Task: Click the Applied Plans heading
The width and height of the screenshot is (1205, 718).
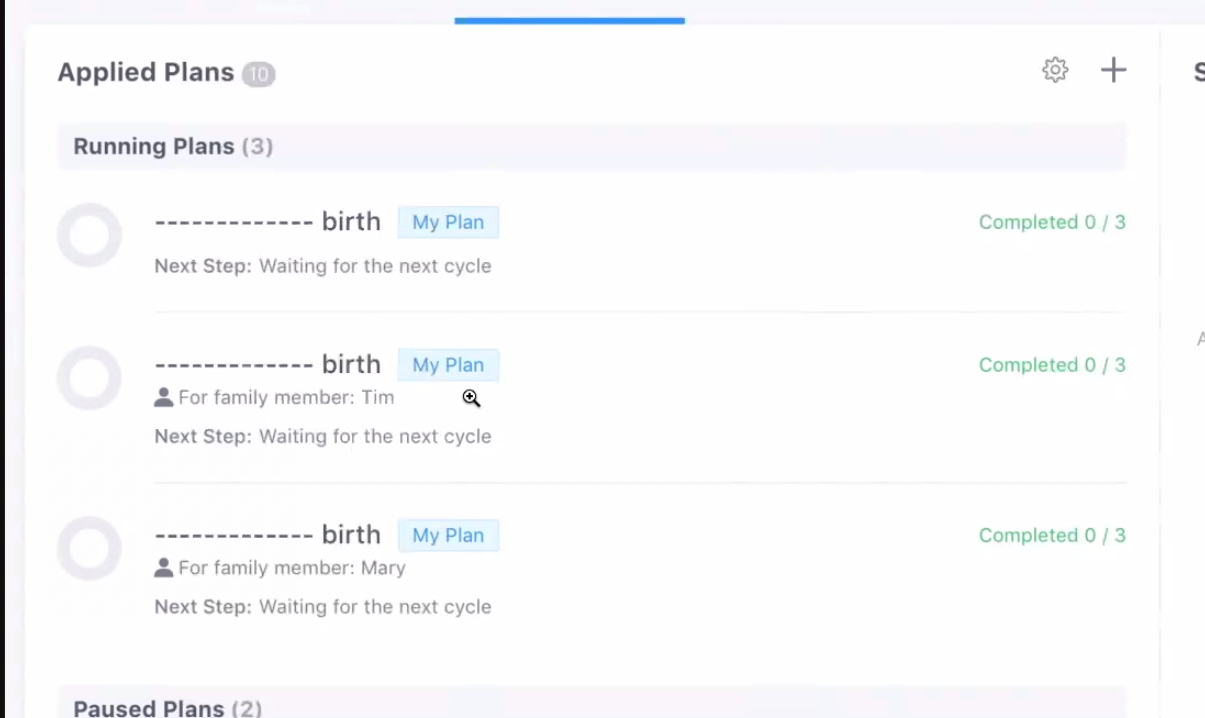Action: [145, 73]
